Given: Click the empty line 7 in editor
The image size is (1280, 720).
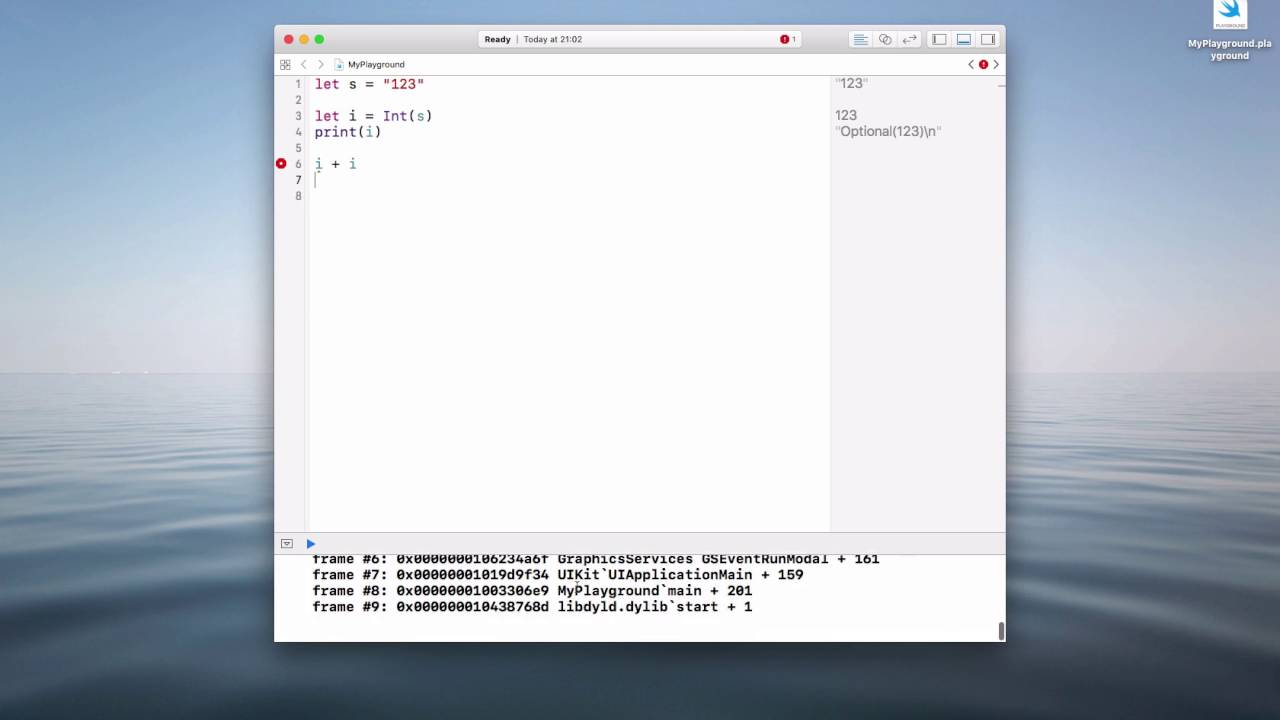Looking at the screenshot, I should tap(570, 180).
